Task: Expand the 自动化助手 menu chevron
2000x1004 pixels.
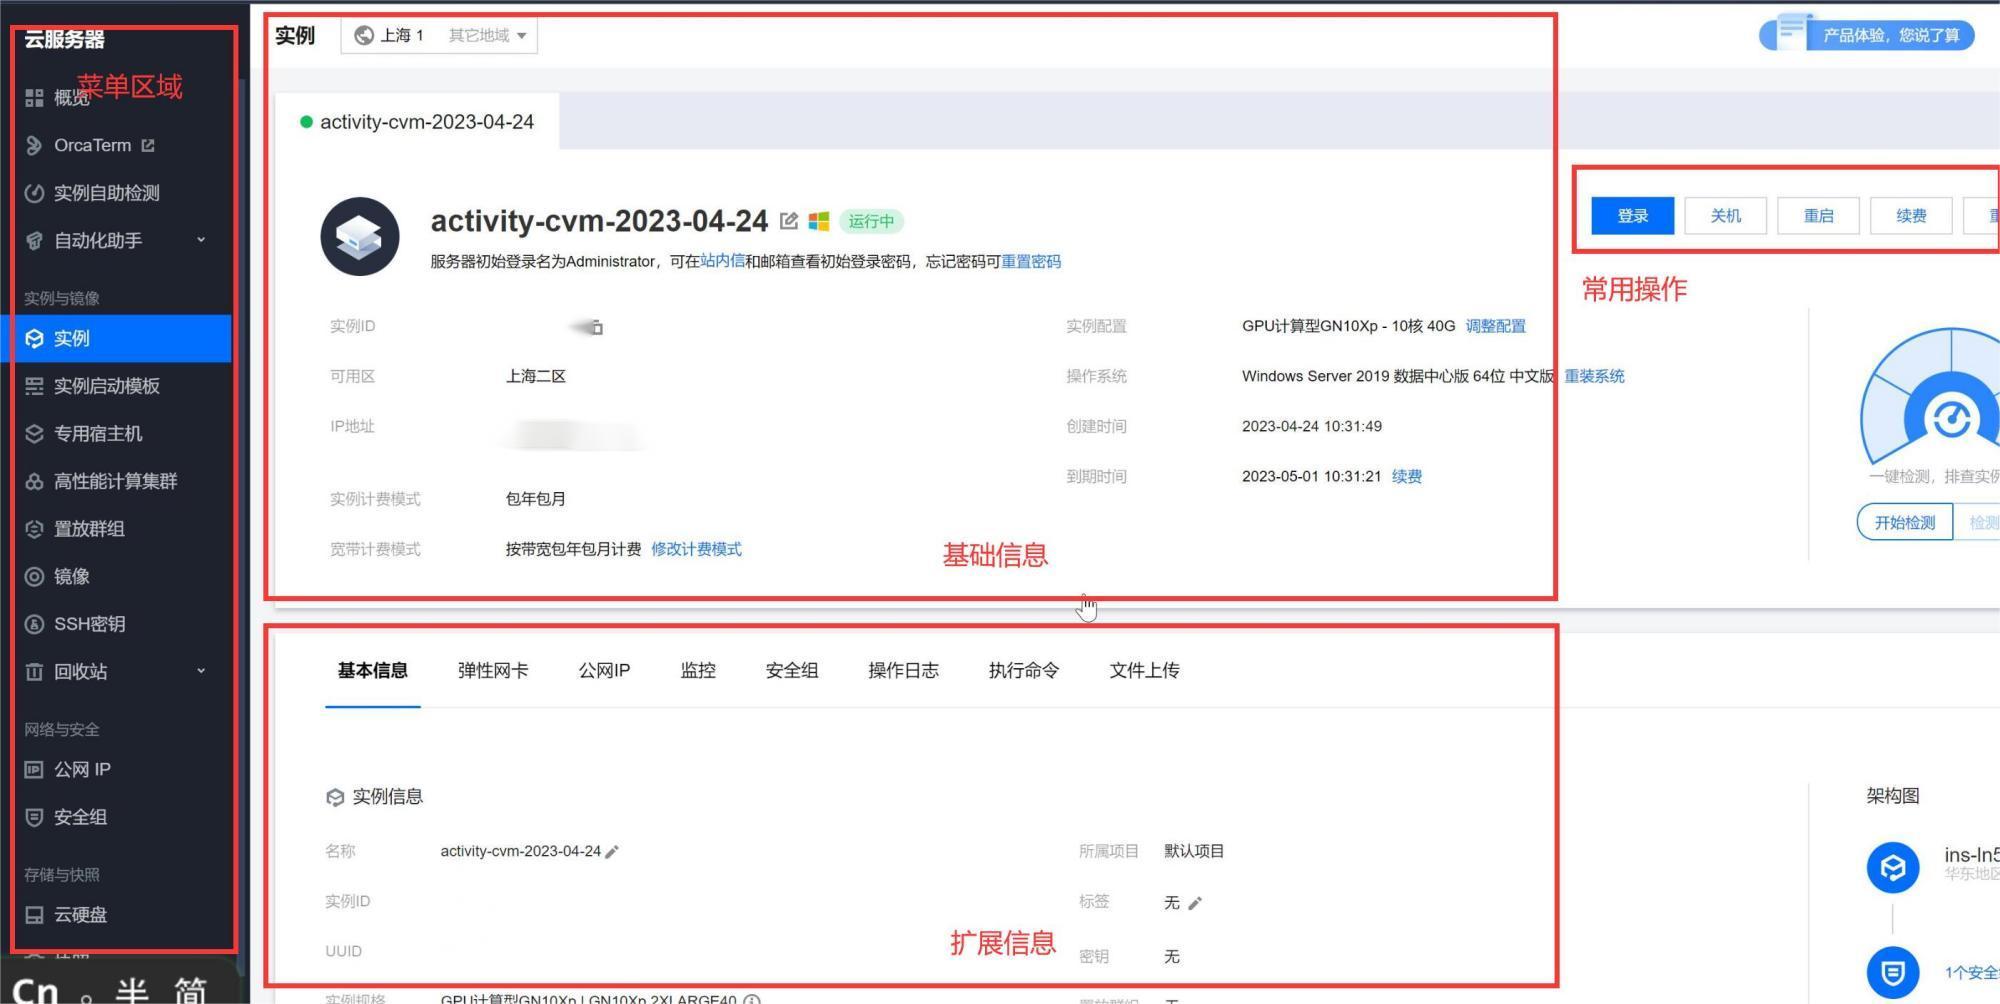Action: pos(201,240)
